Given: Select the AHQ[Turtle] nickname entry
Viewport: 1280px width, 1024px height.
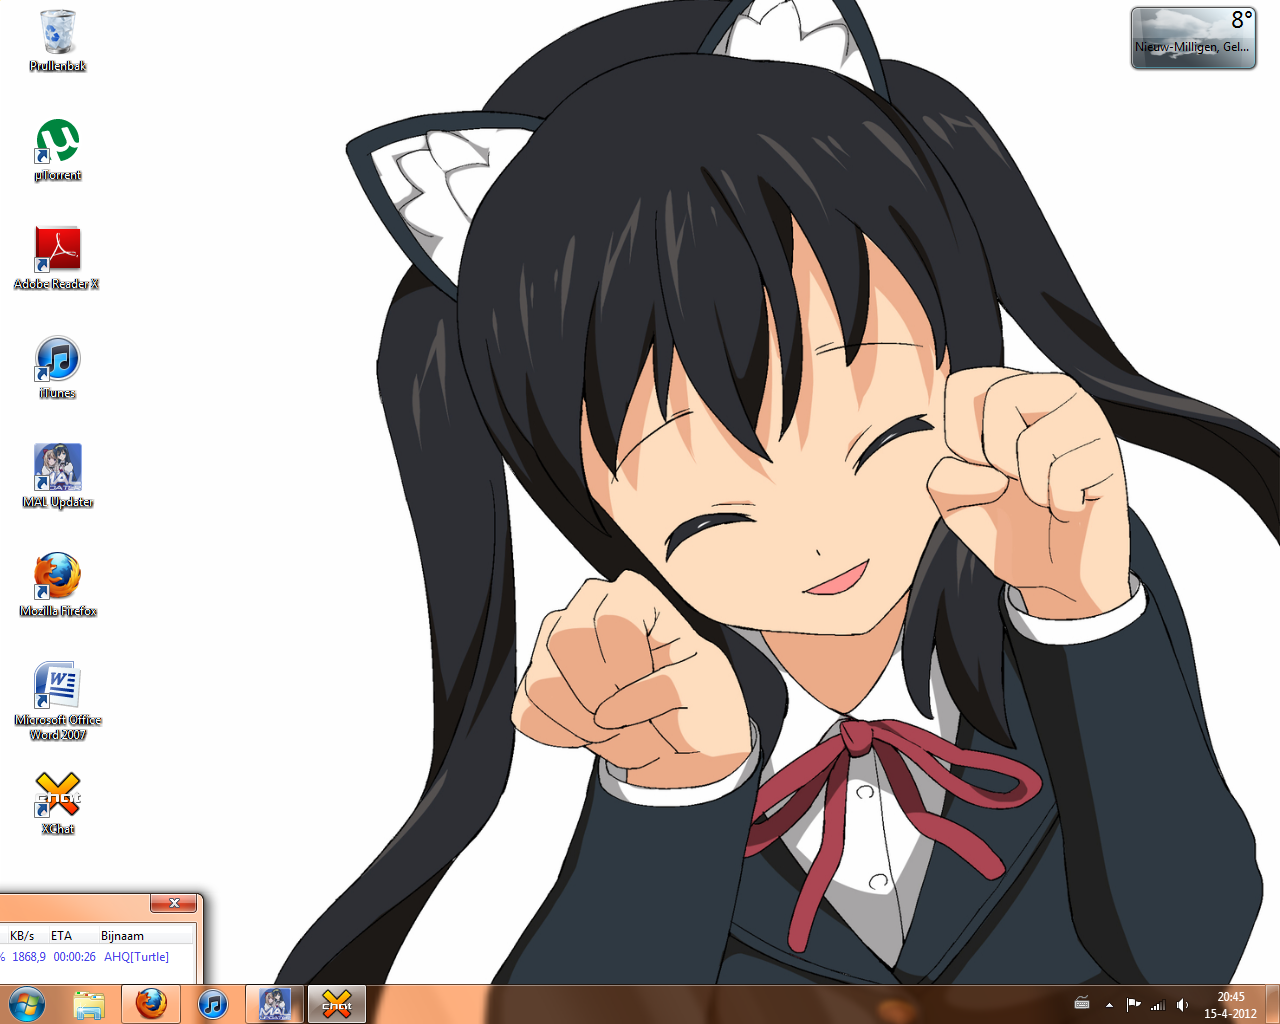Looking at the screenshot, I should click(137, 957).
